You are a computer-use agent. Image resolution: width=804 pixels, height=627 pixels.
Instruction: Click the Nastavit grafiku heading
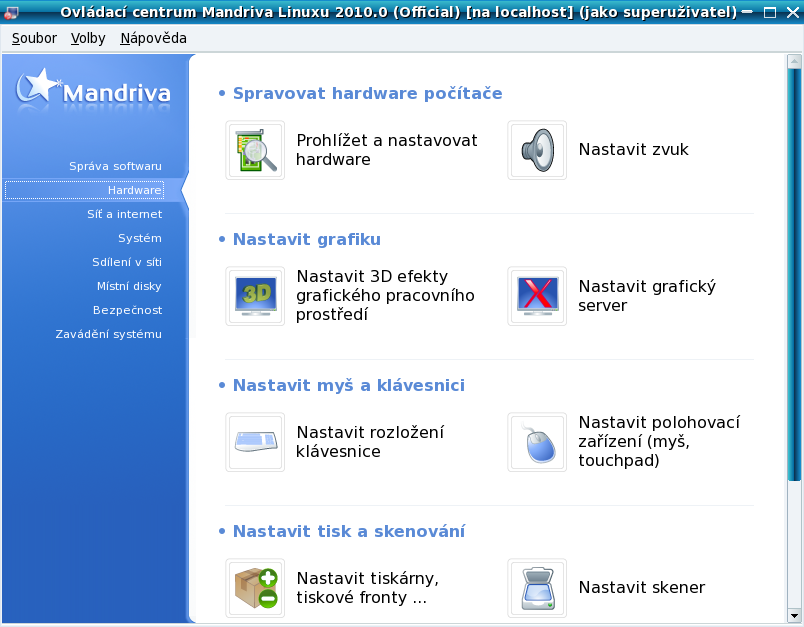[307, 239]
